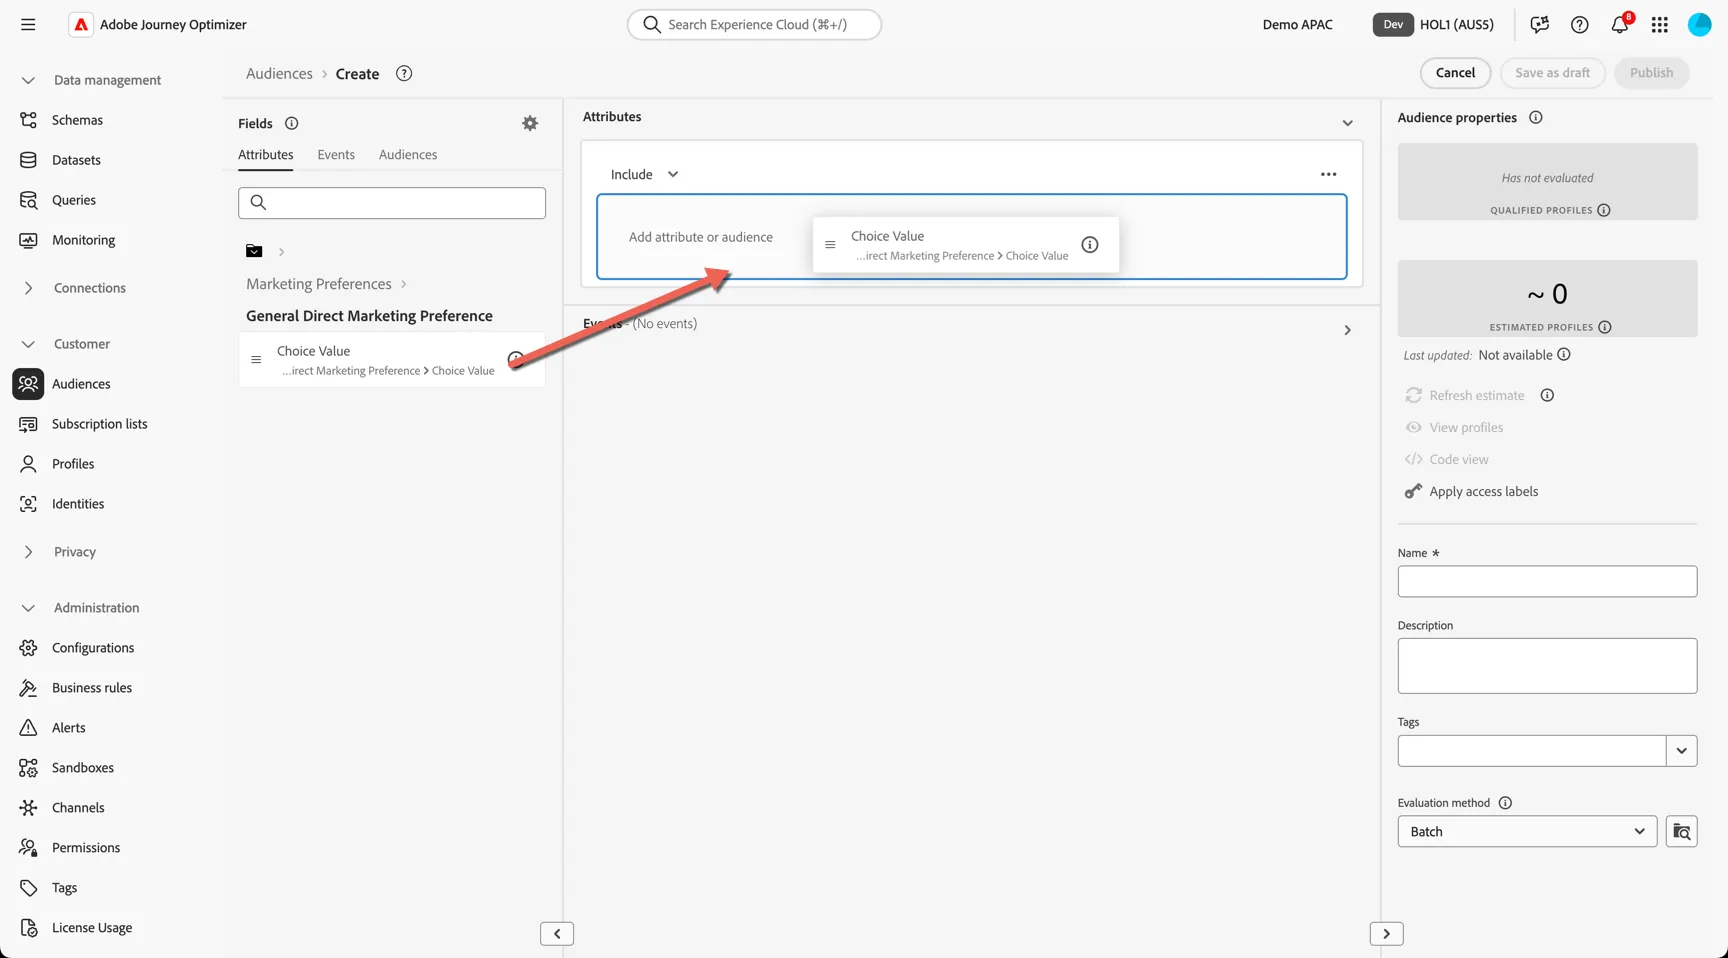Open the help icon in top bar
This screenshot has height=958, width=1728.
tap(1579, 24)
